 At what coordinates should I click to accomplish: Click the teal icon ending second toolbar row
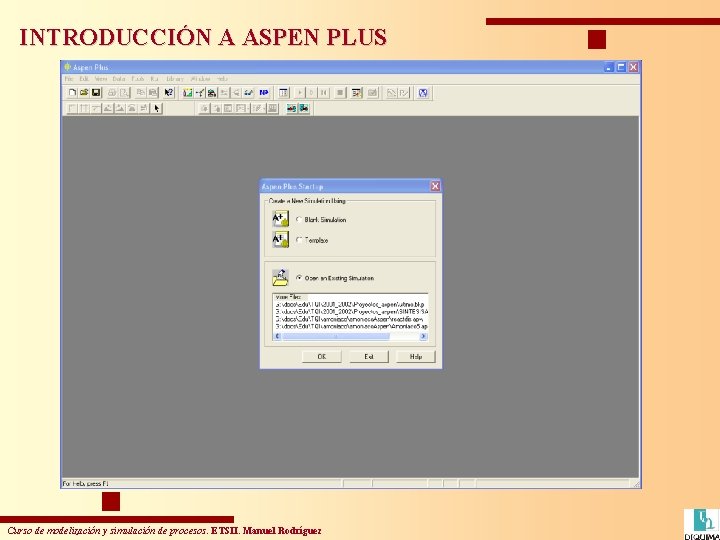point(304,108)
